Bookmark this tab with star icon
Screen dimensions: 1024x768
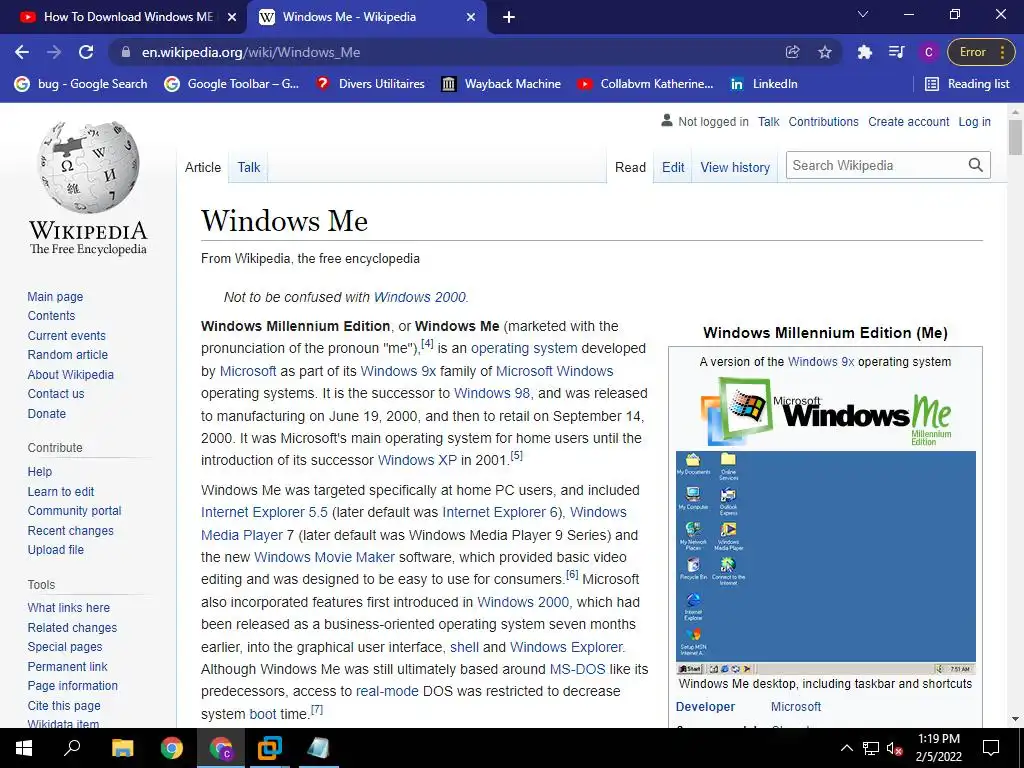825,52
